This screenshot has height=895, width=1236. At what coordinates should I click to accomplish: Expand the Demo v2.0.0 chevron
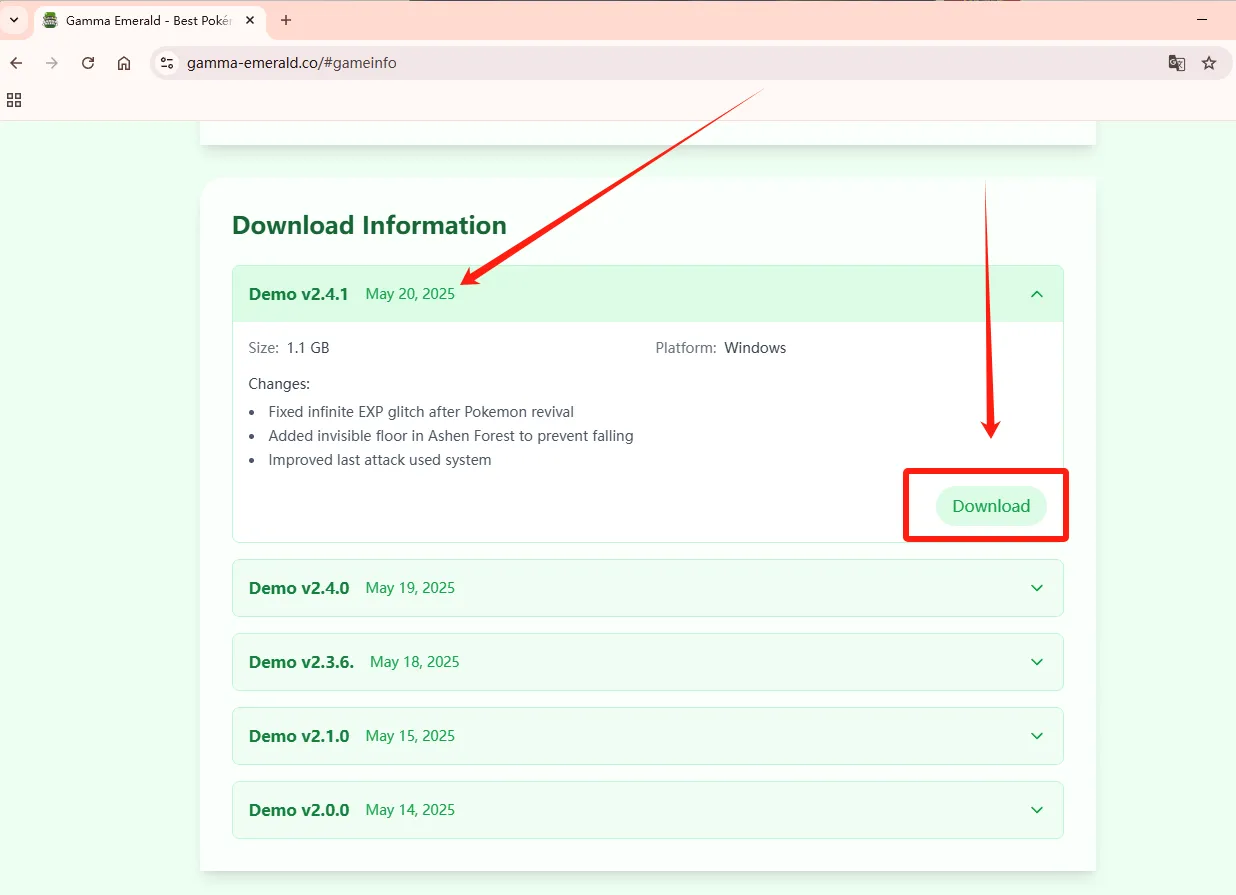point(1037,810)
